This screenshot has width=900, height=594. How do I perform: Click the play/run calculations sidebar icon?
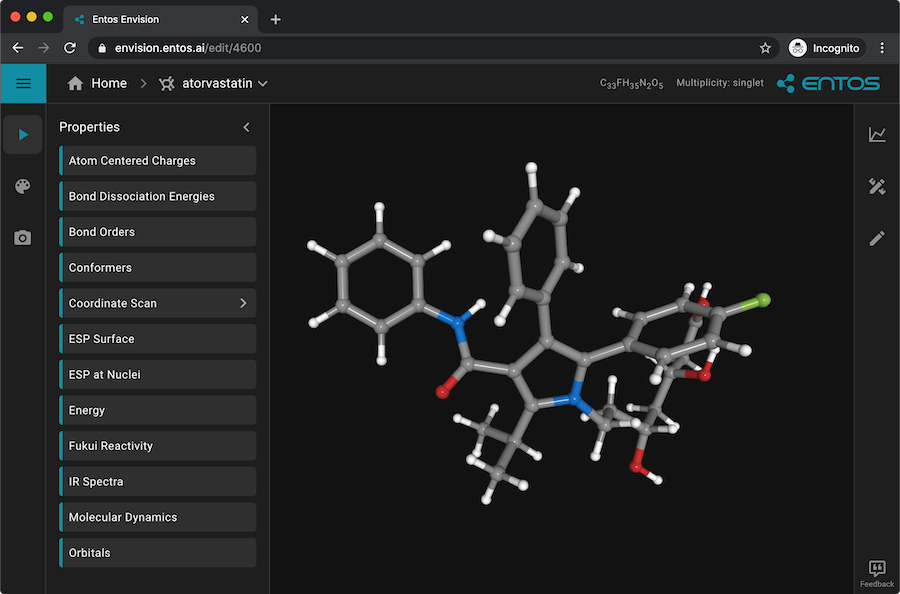coord(23,135)
